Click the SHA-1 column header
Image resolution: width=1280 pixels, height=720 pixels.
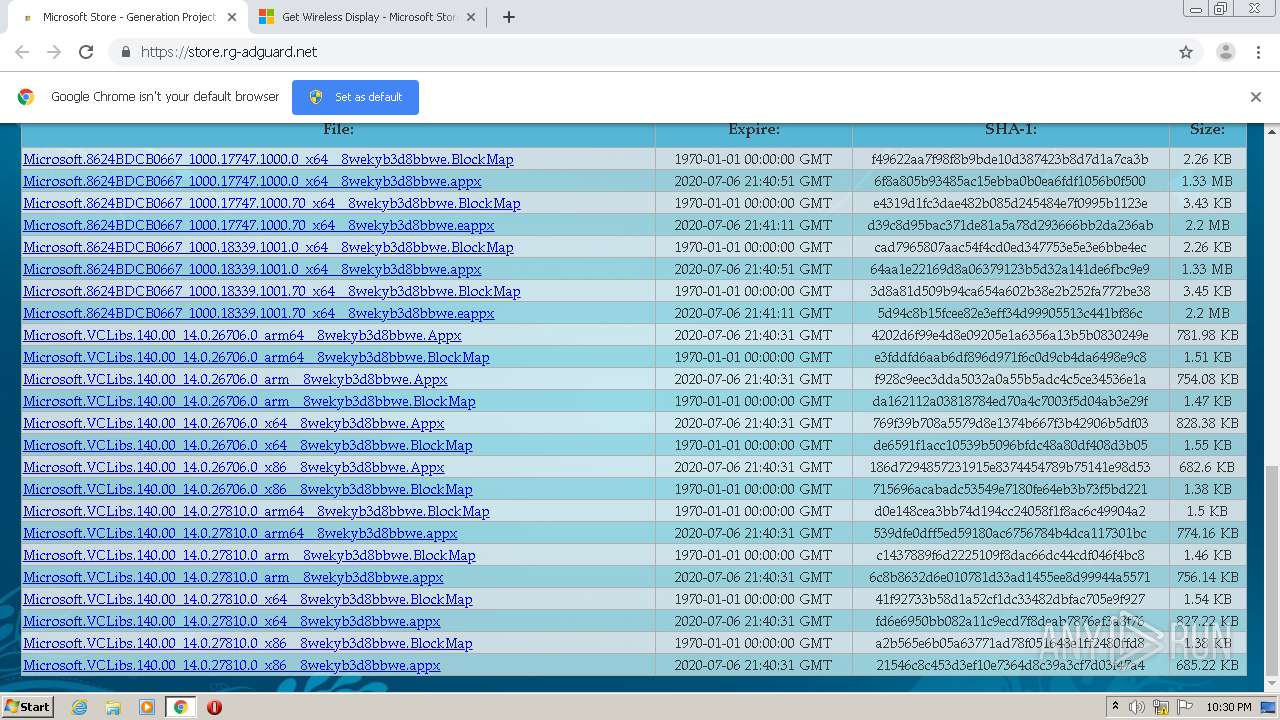click(x=1011, y=130)
